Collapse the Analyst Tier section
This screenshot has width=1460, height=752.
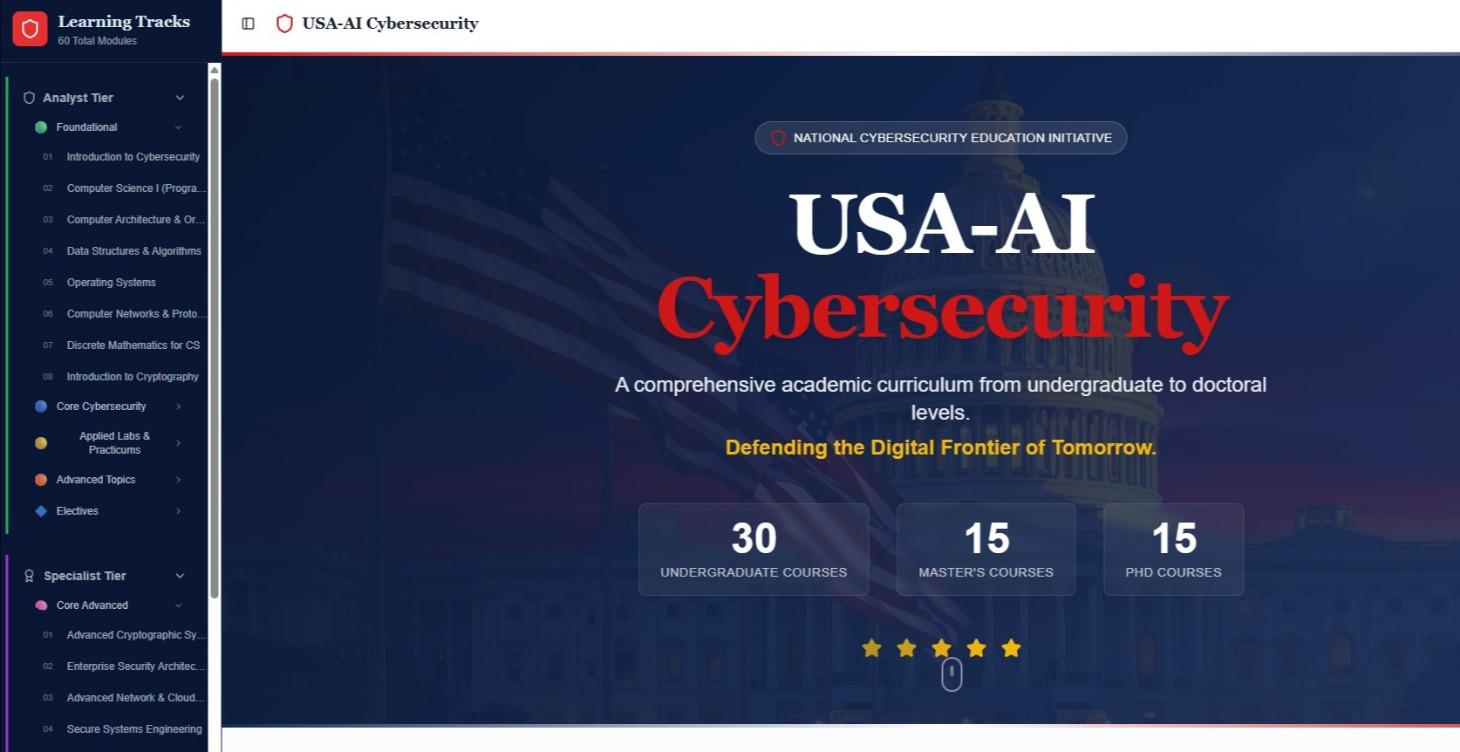point(180,97)
